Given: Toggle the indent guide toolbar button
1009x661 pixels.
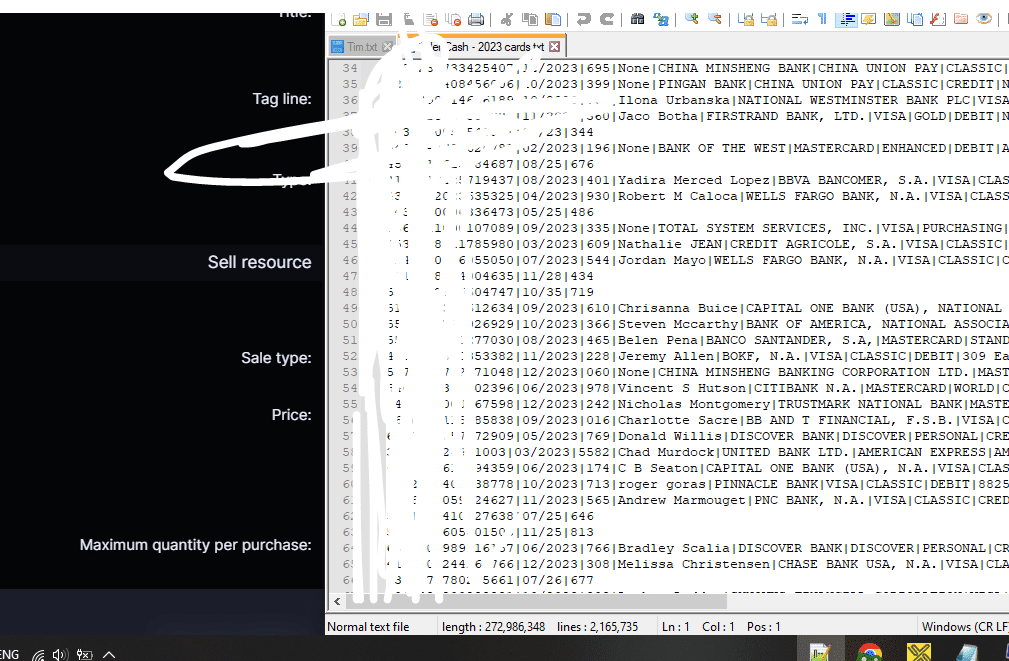Looking at the screenshot, I should coord(846,19).
